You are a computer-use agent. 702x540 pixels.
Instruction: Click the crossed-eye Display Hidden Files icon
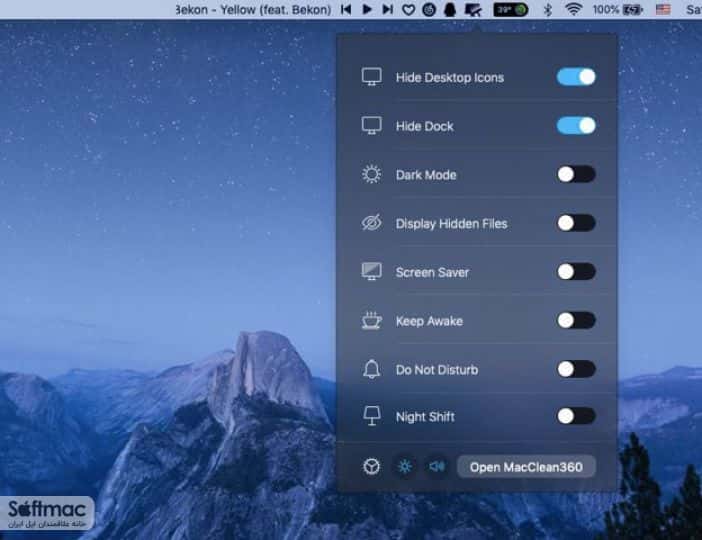tap(372, 223)
